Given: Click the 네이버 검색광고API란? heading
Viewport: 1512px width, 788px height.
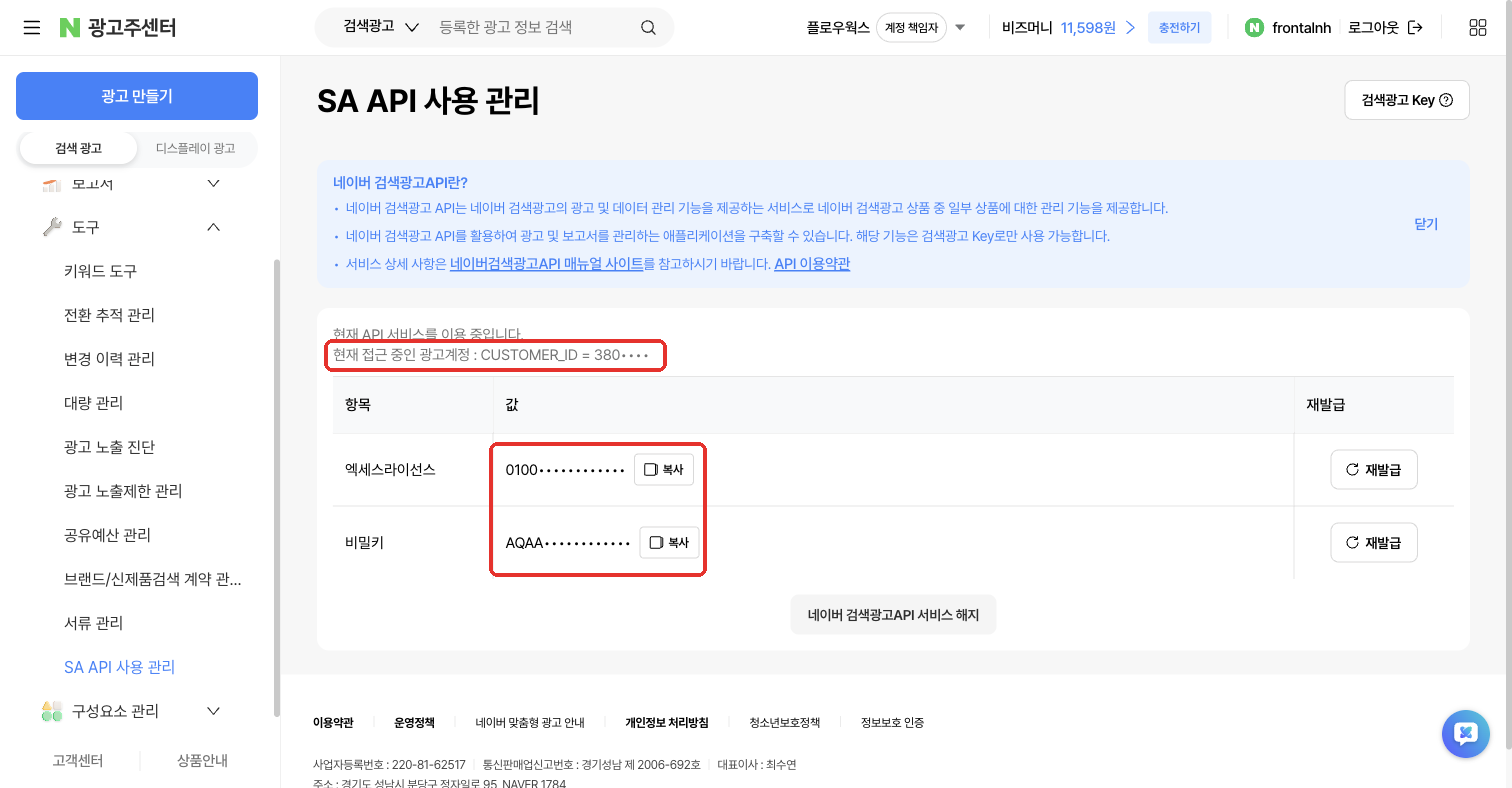Looking at the screenshot, I should click(400, 182).
